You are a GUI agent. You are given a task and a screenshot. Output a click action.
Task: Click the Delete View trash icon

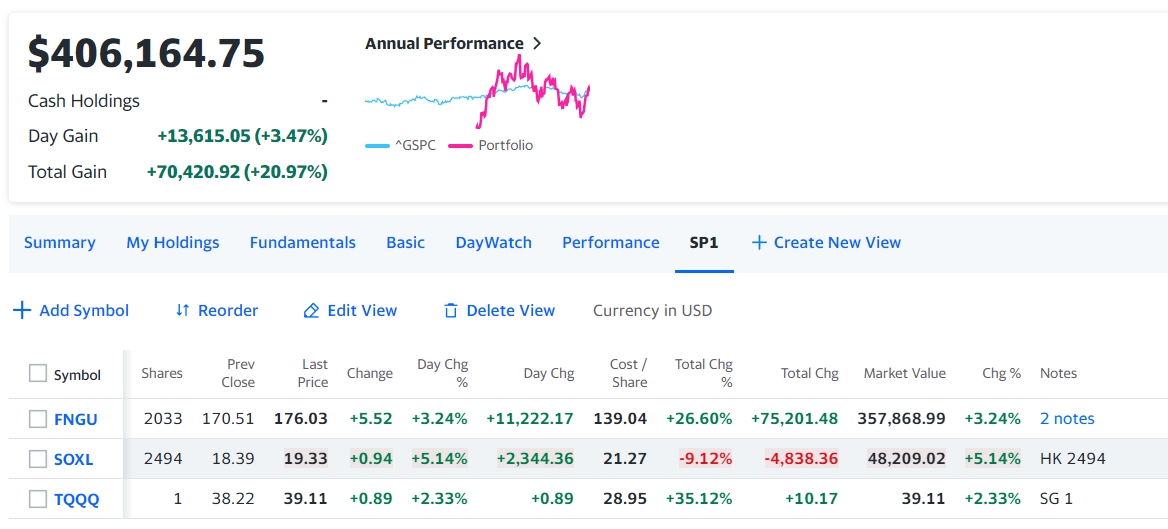pyautogui.click(x=450, y=311)
